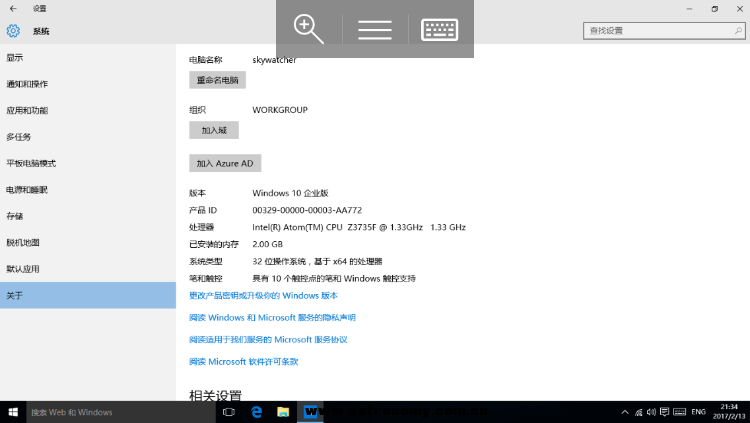The height and width of the screenshot is (423, 750).
Task: Select 应用和功能 in the sidebar
Action: pos(88,110)
